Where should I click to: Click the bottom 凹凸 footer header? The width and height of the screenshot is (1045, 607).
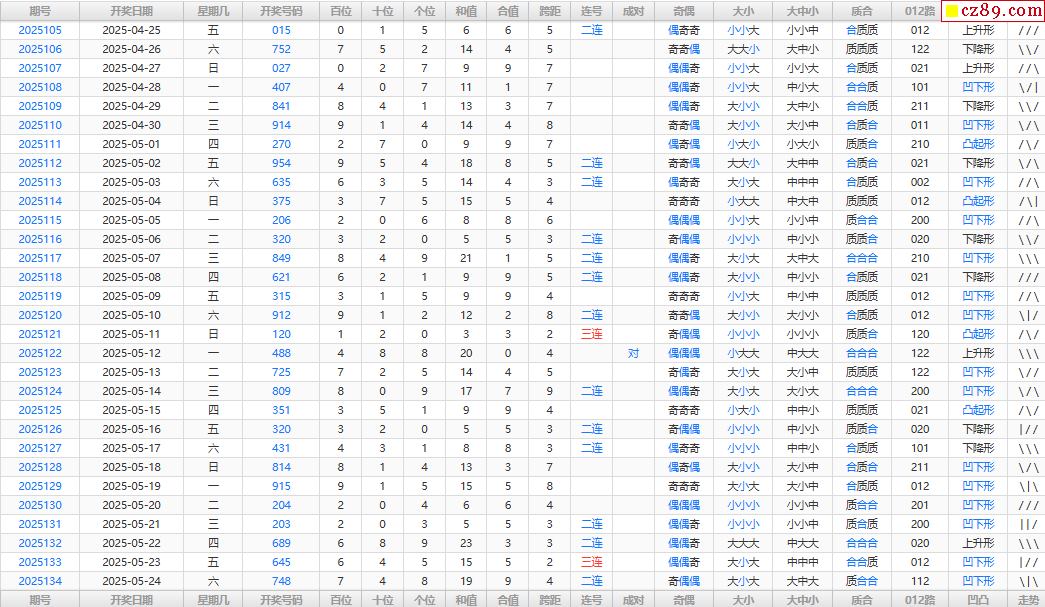click(x=978, y=599)
